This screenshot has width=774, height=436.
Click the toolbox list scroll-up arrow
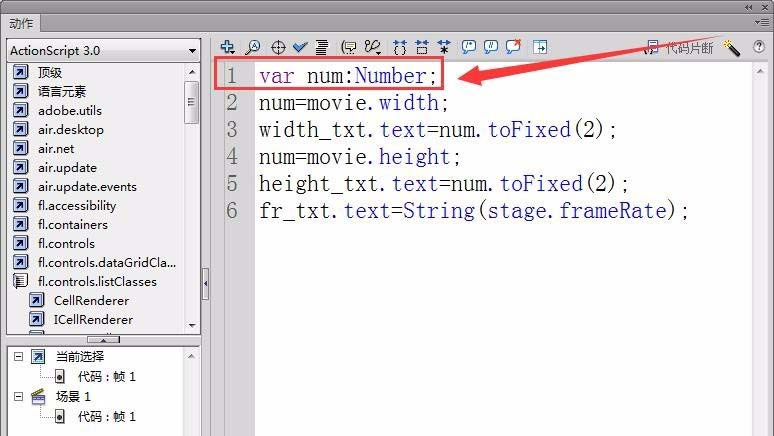click(192, 72)
